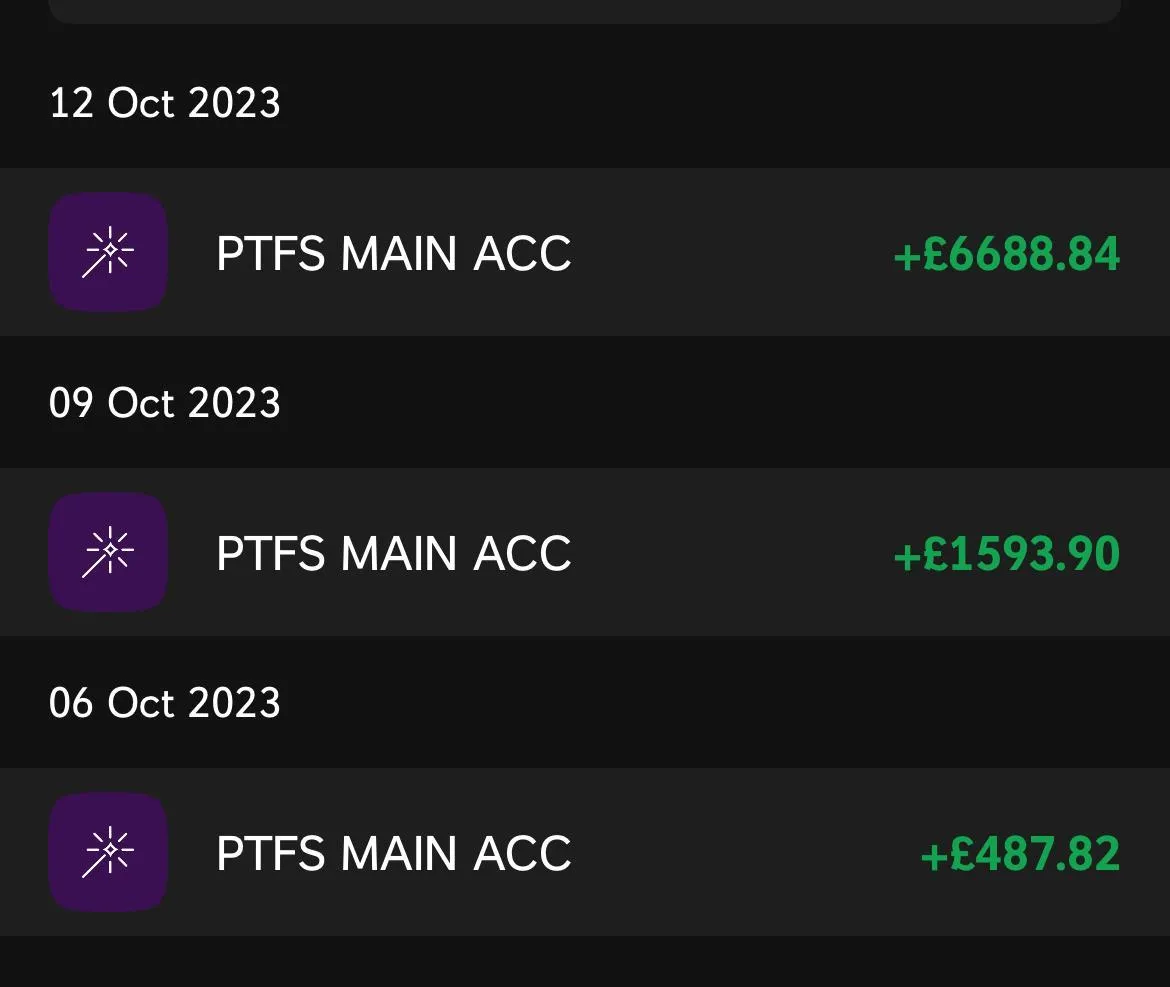Viewport: 1170px width, 987px height.
Task: Tap the word MAIN in the 06 Oct transaction name
Action: (x=399, y=854)
